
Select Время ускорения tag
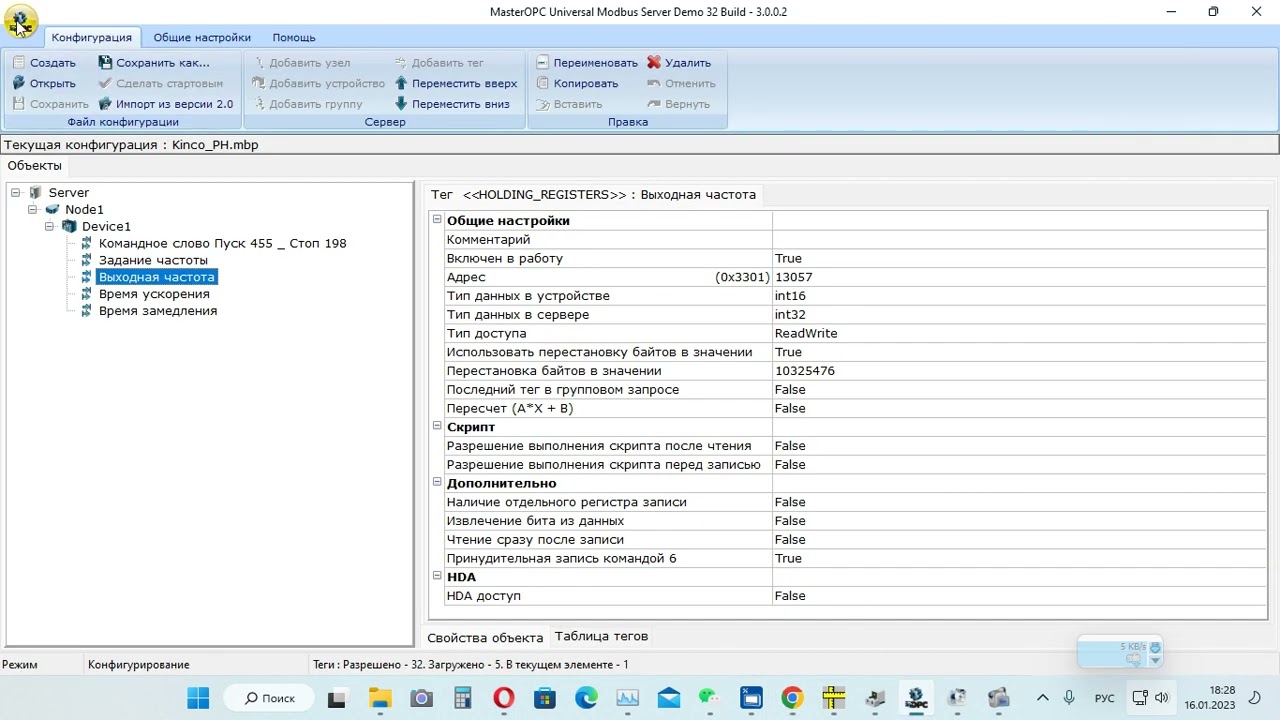pos(154,294)
